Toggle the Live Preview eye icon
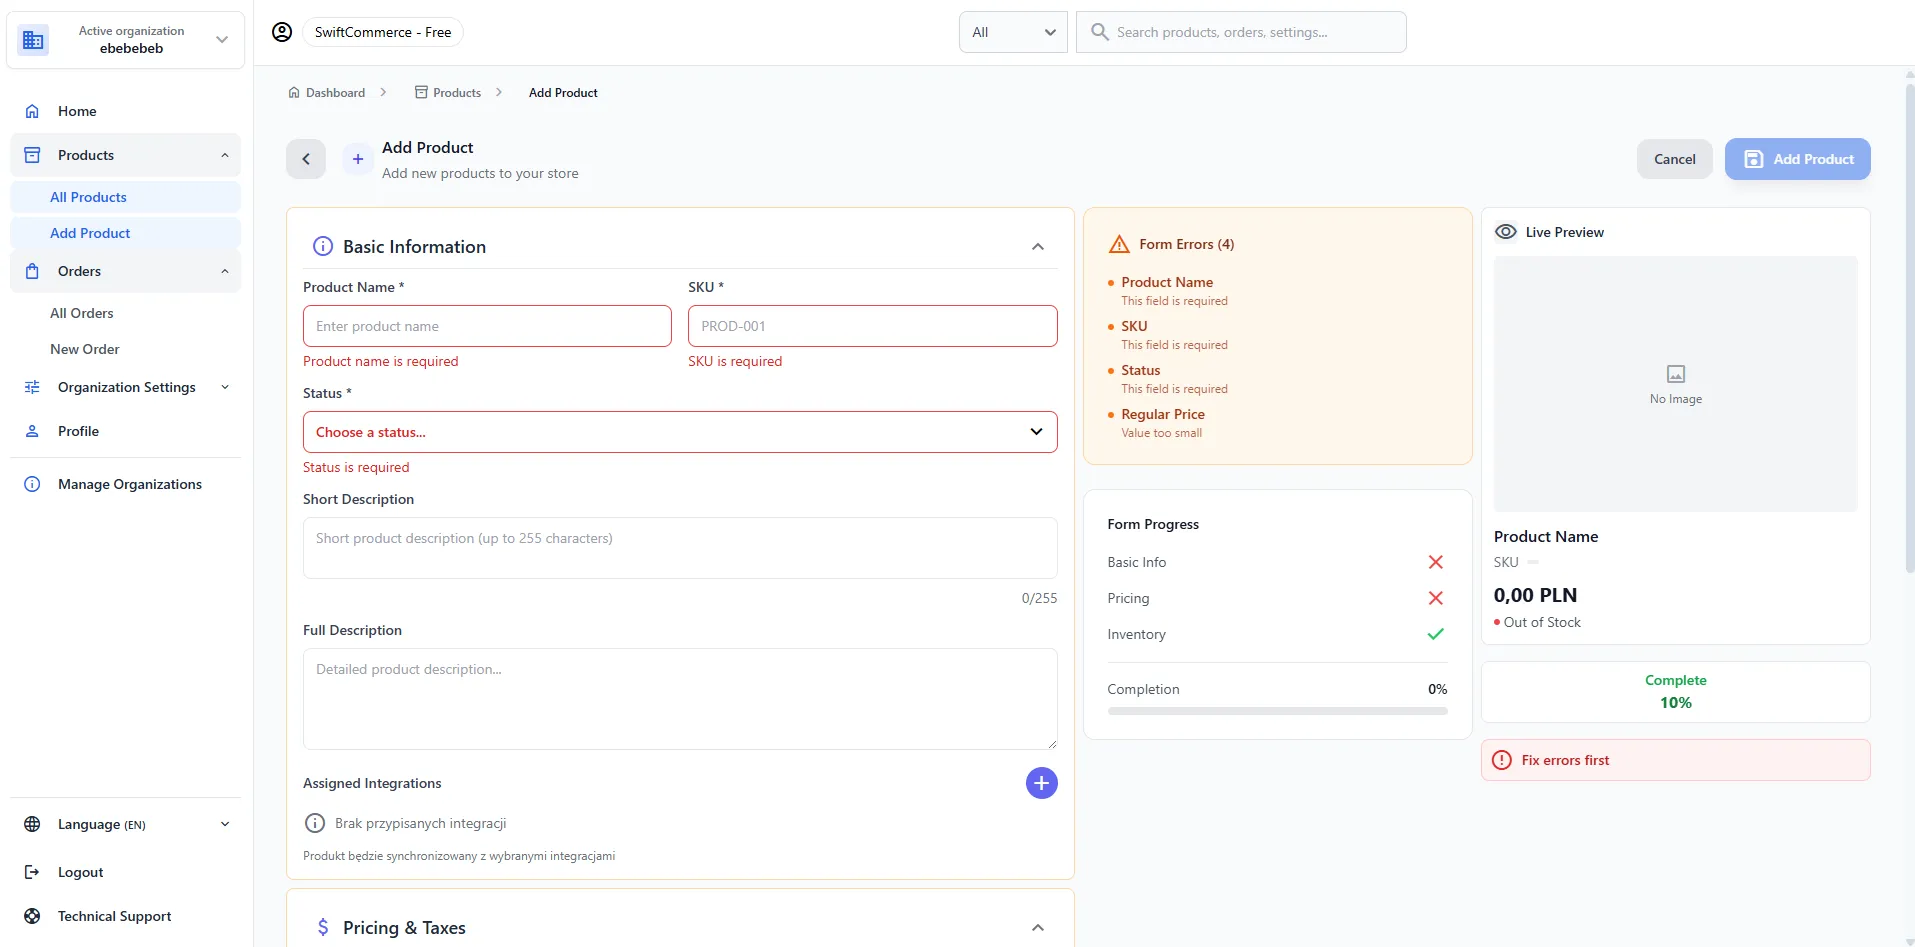The image size is (1915, 947). 1506,231
